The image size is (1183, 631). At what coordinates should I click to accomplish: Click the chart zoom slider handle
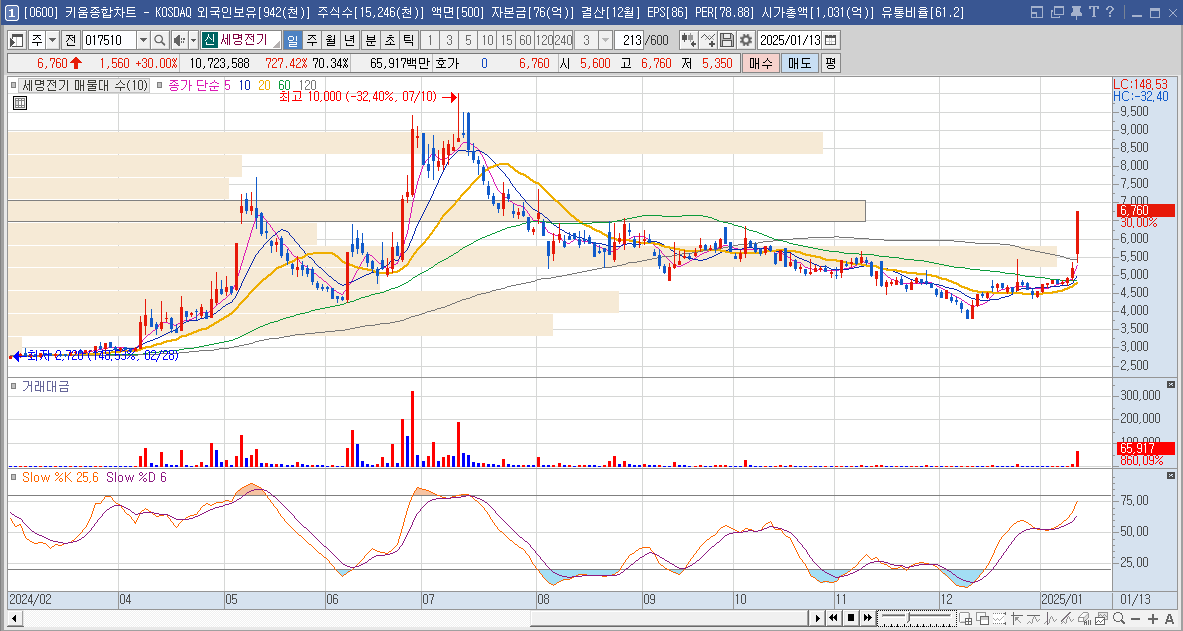pos(908,617)
